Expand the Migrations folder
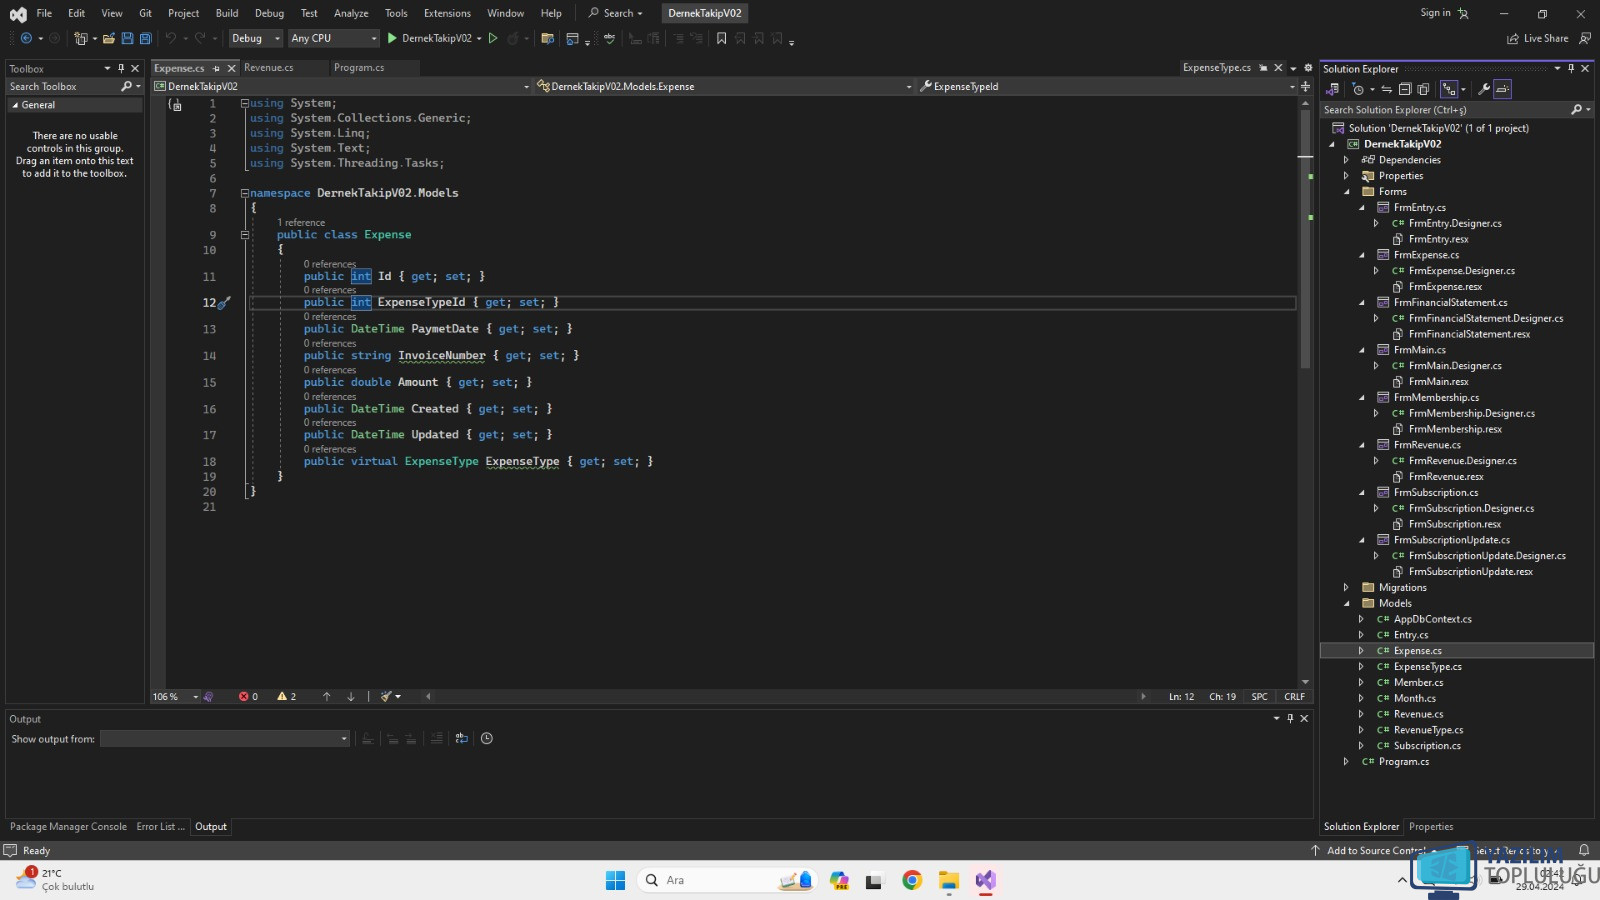Screen dimensions: 1600x900 (1346, 587)
